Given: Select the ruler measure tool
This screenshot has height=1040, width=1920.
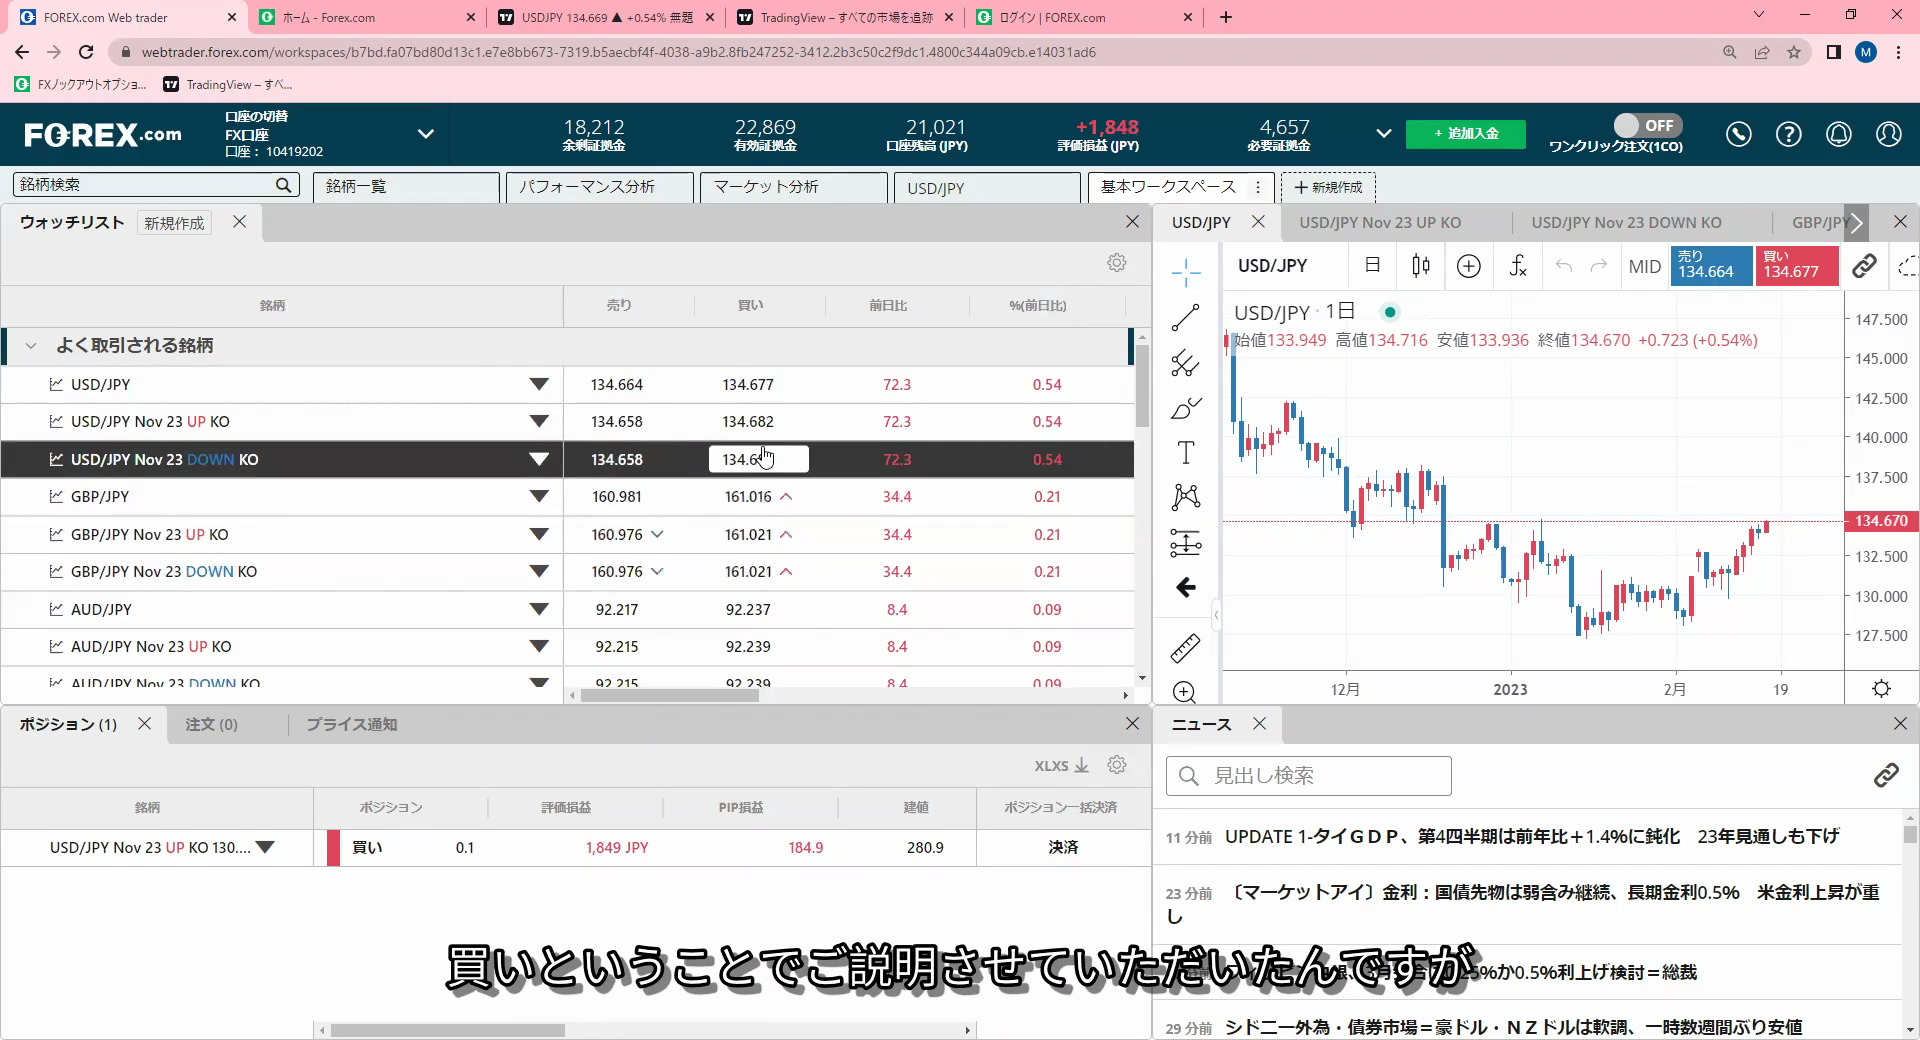Looking at the screenshot, I should [x=1186, y=649].
